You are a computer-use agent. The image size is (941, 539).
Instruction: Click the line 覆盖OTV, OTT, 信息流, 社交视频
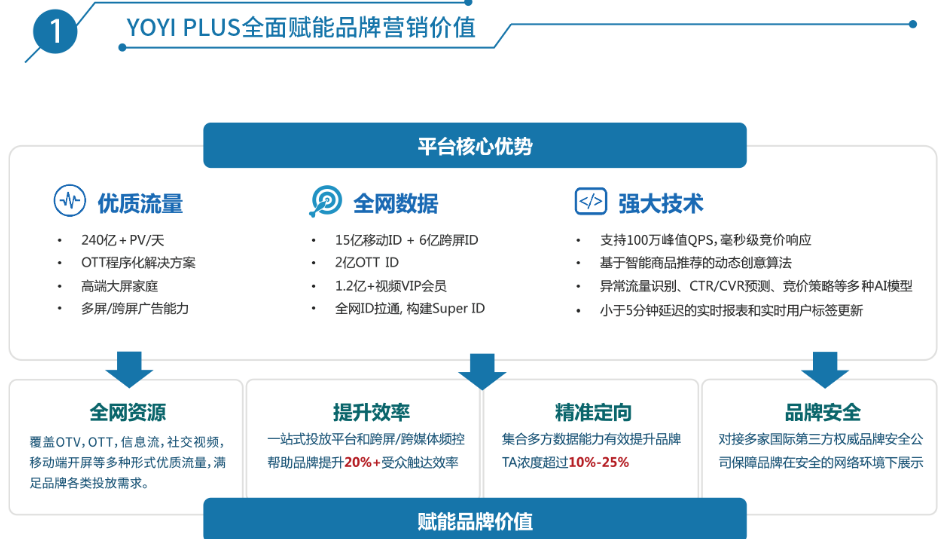click(127, 442)
